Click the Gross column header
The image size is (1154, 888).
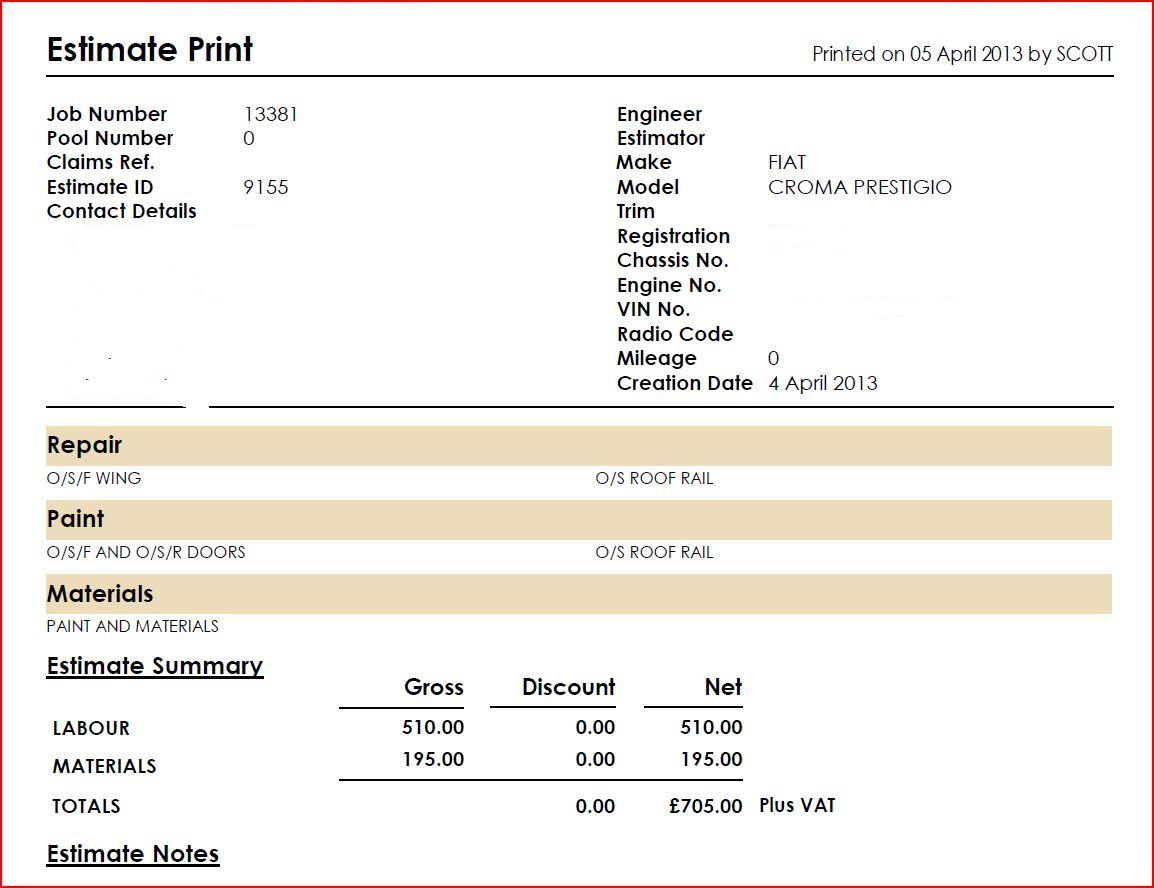[433, 687]
